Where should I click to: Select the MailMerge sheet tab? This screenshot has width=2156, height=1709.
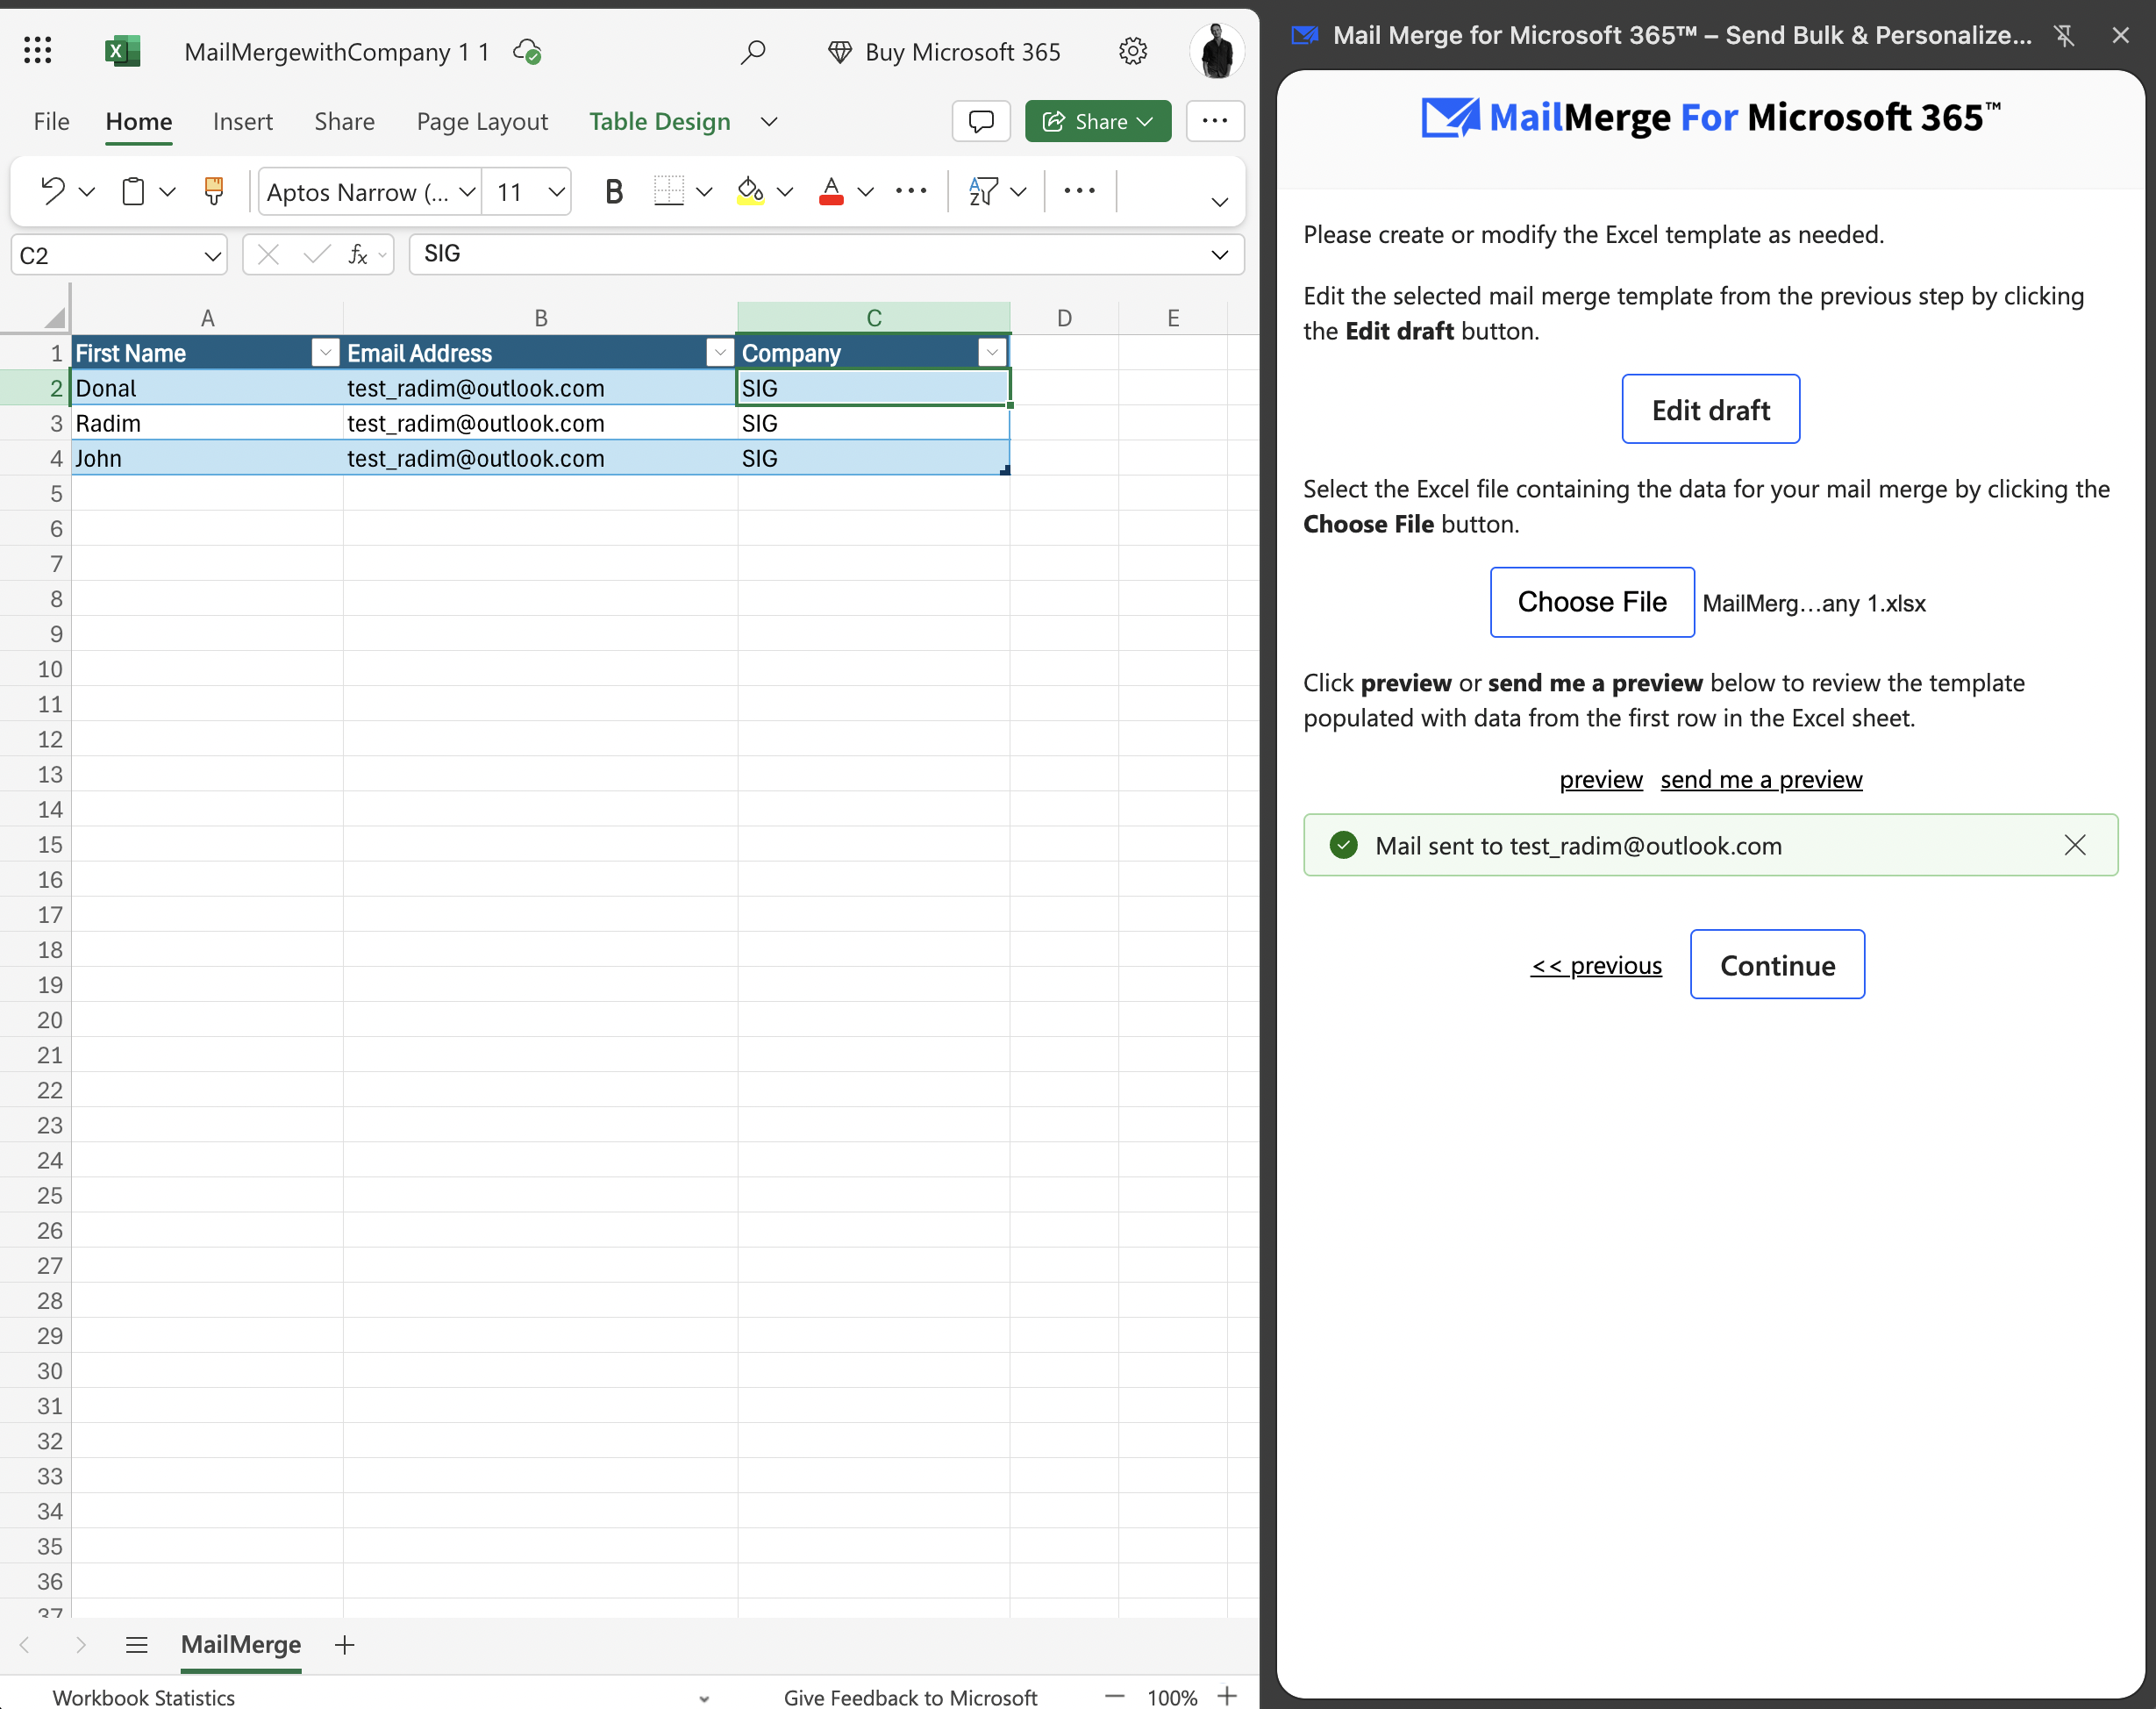[x=241, y=1645]
